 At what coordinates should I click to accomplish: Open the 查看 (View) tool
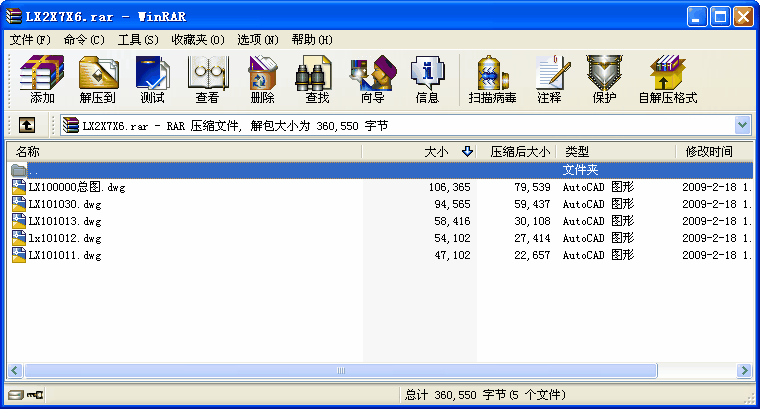point(207,79)
